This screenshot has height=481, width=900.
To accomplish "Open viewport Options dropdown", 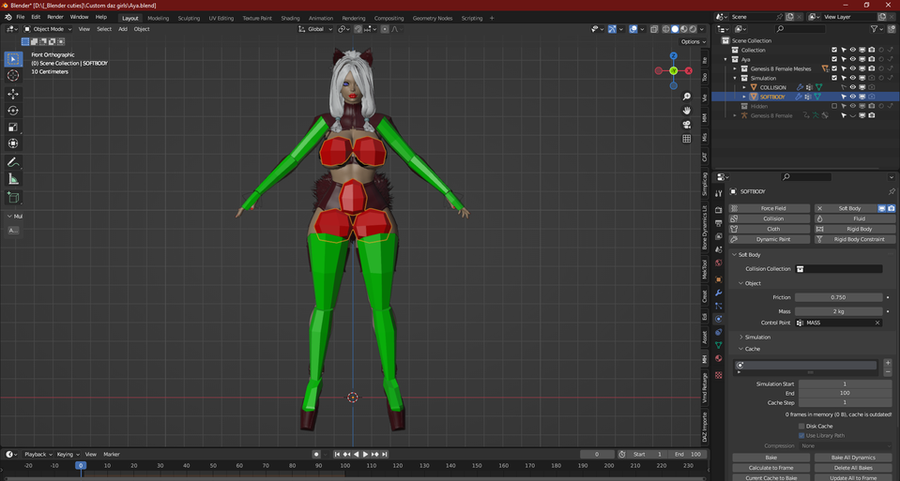I will coord(693,41).
